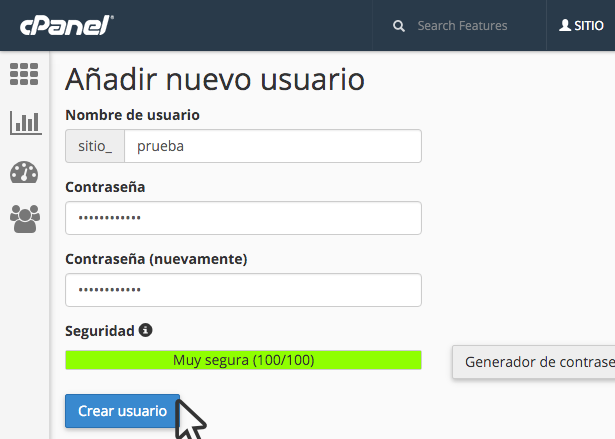Open the SITIO account menu
The height and width of the screenshot is (439, 615).
581,26
